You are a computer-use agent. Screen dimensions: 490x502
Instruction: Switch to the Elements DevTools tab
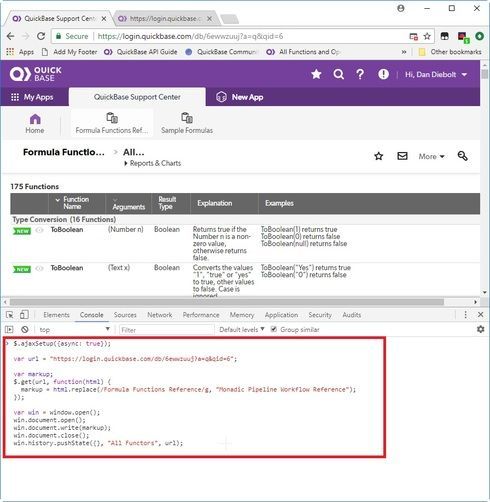[x=56, y=315]
